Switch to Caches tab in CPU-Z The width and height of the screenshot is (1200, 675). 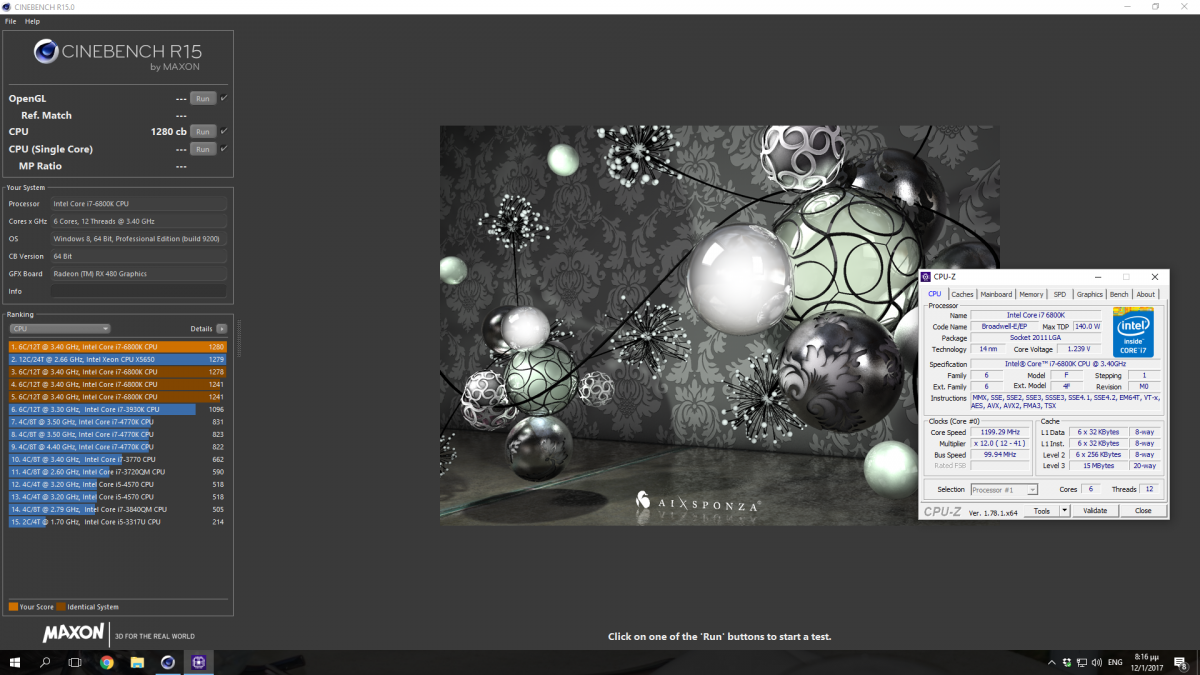[962, 294]
